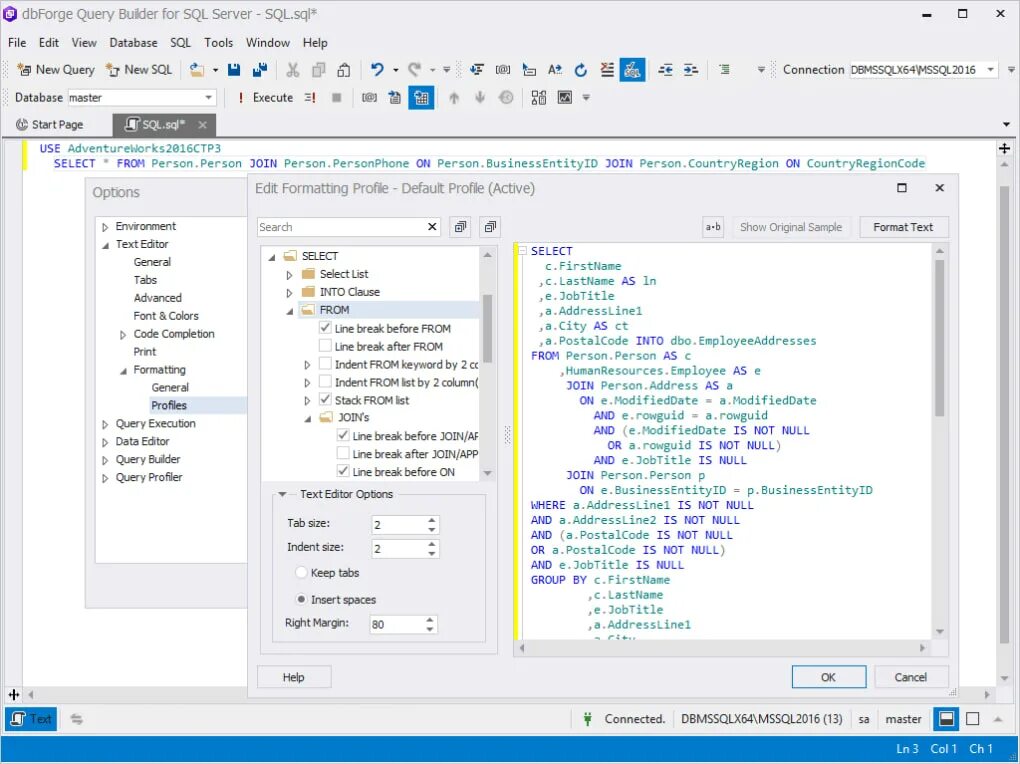
Task: Click the Copy icon in toolbar
Action: 319,70
